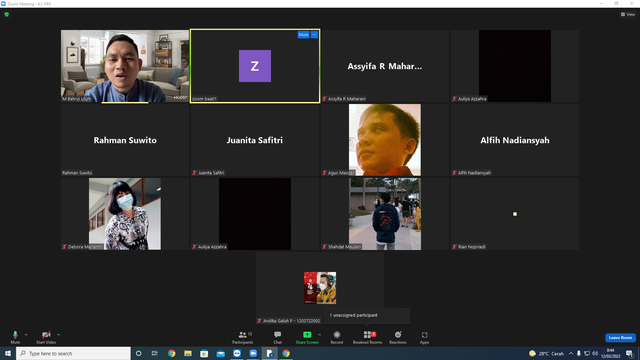Expand the audio options arrow beside Mute
The width and height of the screenshot is (640, 360).
point(26,335)
